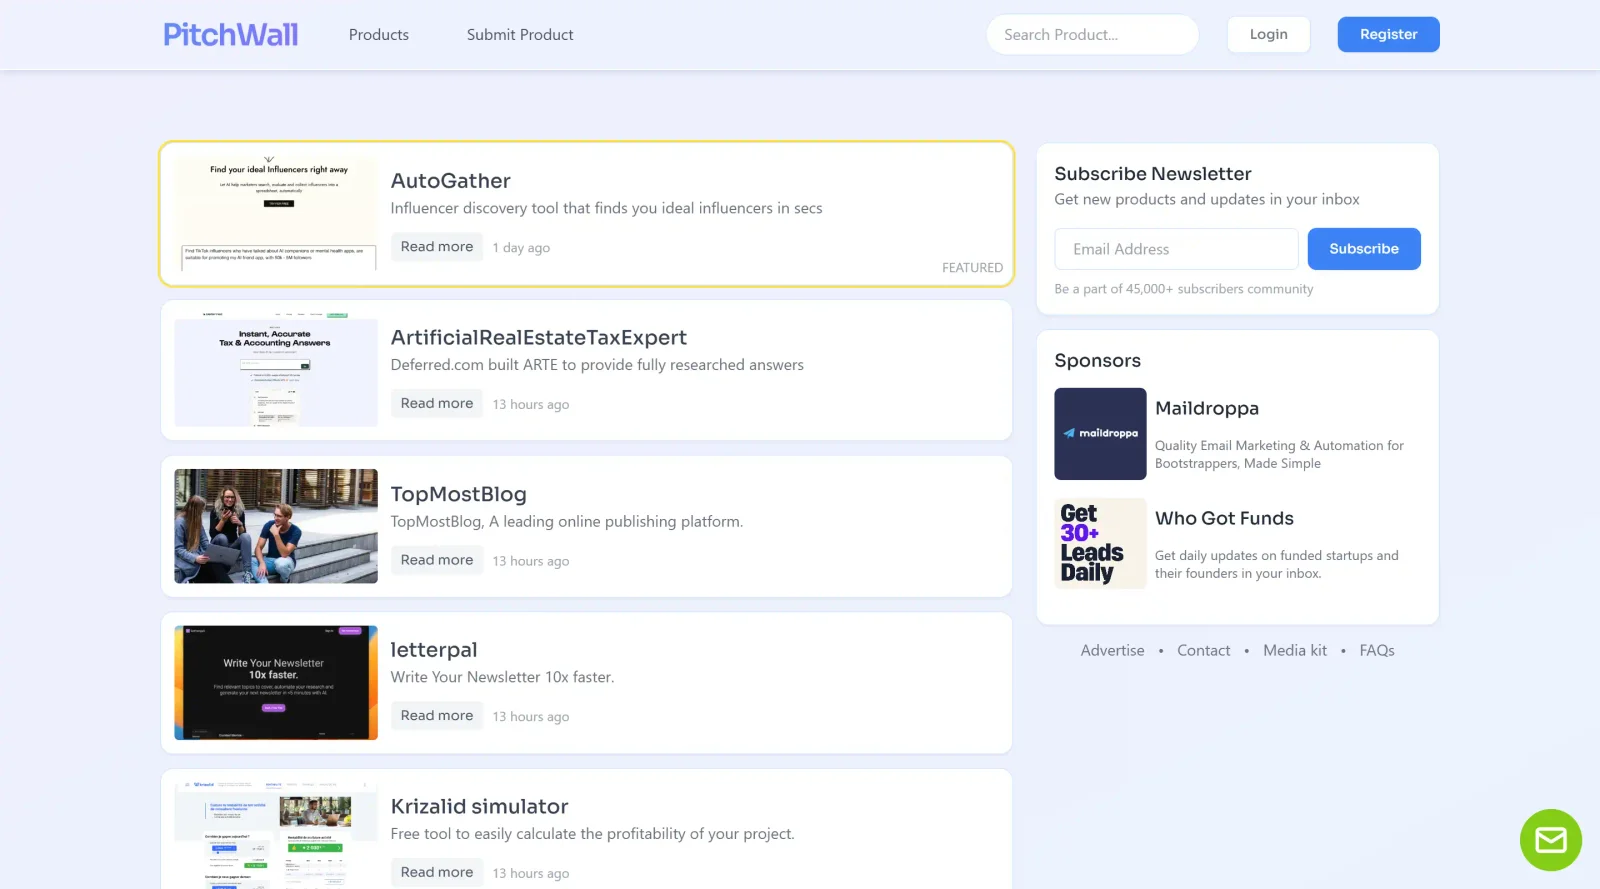The width and height of the screenshot is (1600, 889).
Task: Open the Media kit footer link
Action: coord(1295,650)
